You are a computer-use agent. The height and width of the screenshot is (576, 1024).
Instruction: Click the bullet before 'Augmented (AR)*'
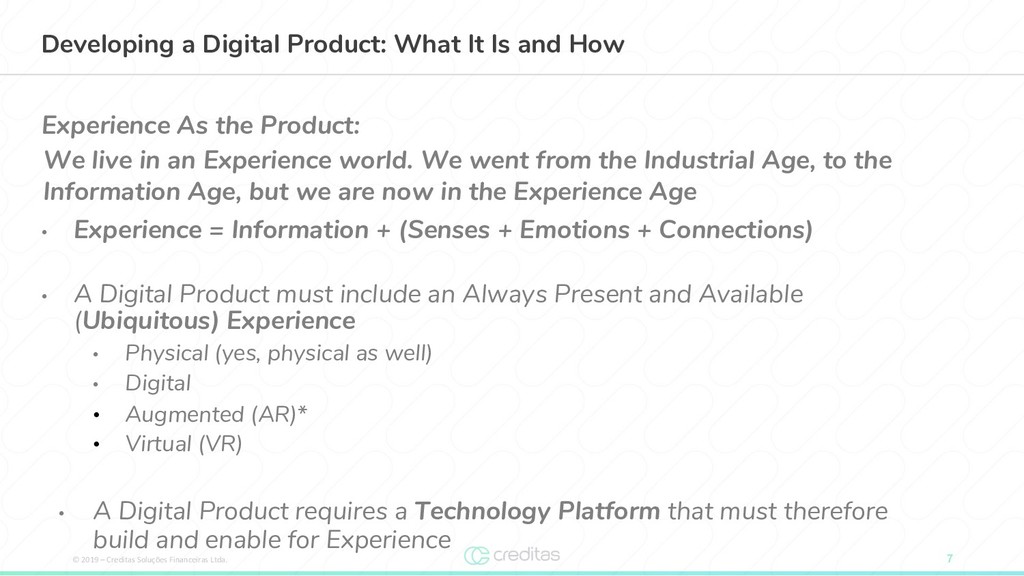(x=96, y=415)
